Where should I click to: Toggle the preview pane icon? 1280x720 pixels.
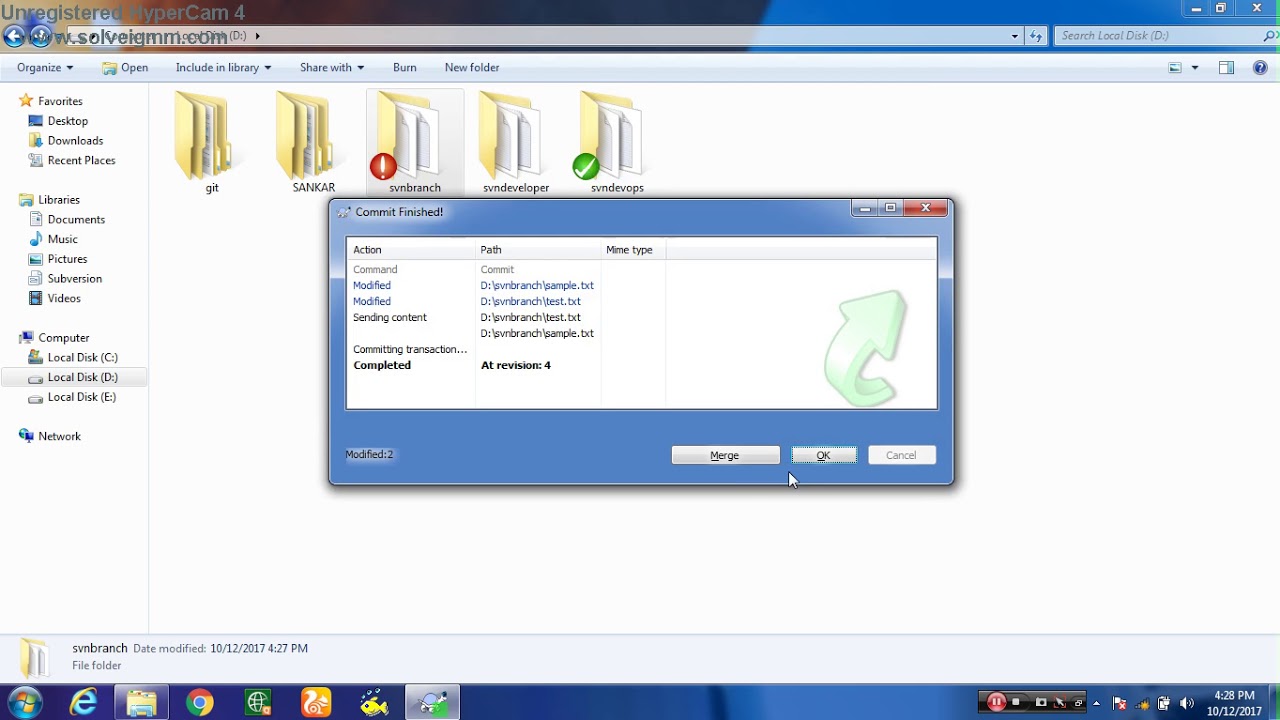pyautogui.click(x=1226, y=68)
